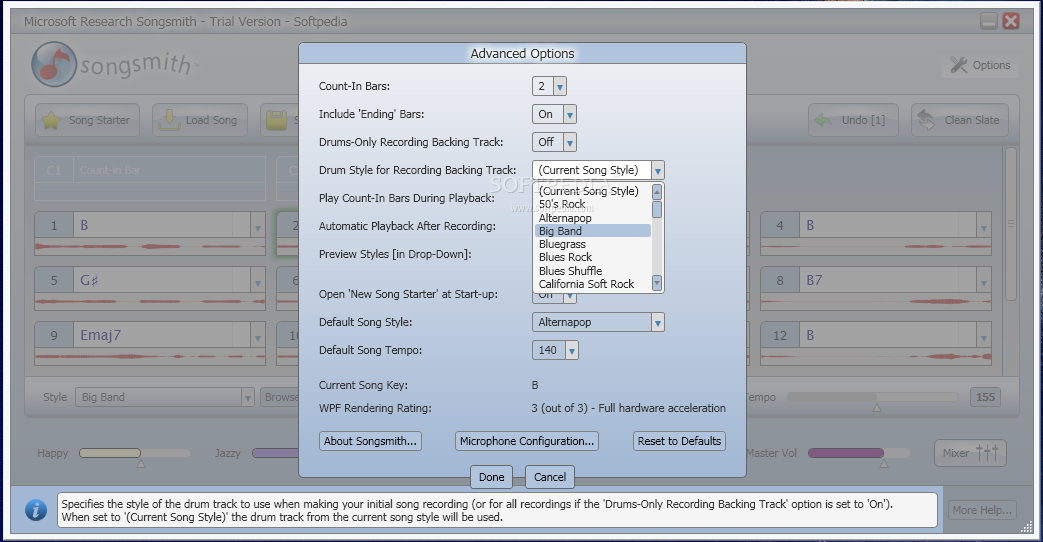Click the Save disk icon
The width and height of the screenshot is (1043, 542).
[x=277, y=120]
